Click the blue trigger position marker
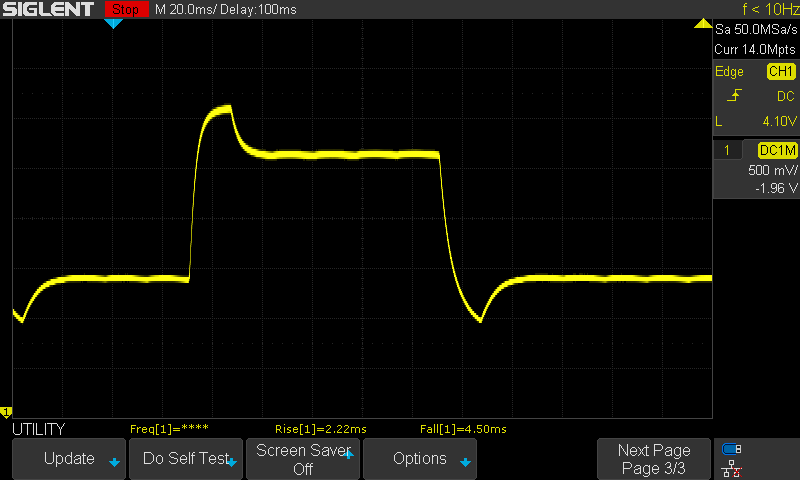This screenshot has width=800, height=480. click(x=113, y=23)
